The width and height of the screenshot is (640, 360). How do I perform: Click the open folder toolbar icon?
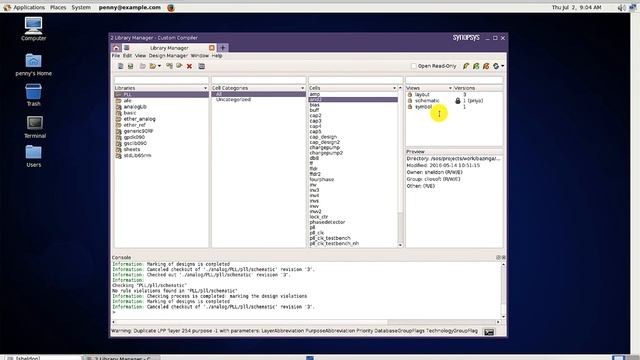tap(153, 66)
